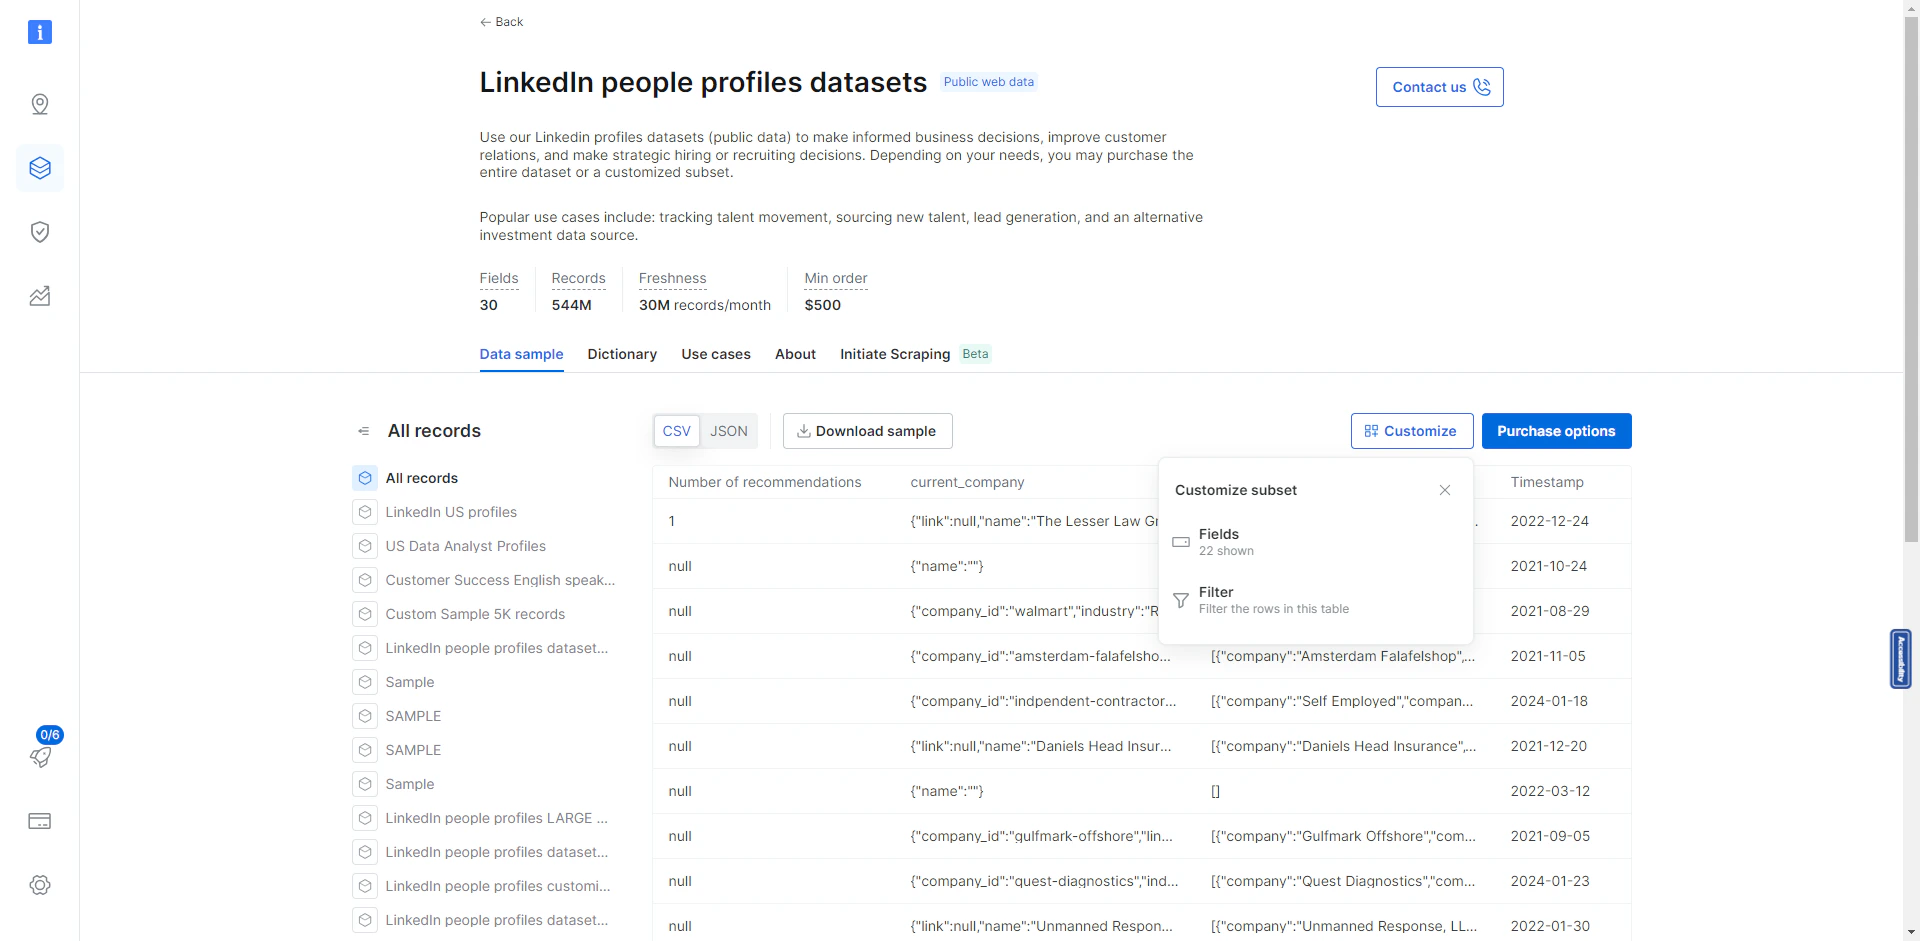
Task: Go Back to previous page
Action: [x=501, y=22]
